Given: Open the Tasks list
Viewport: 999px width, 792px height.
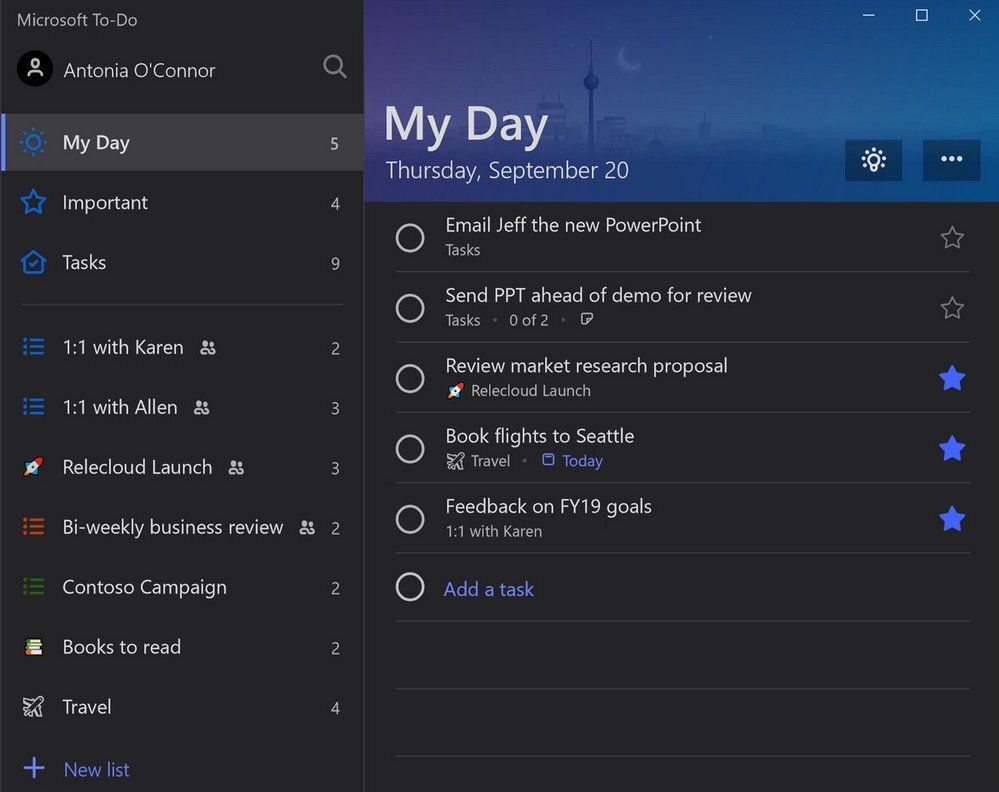Looking at the screenshot, I should click(83, 262).
